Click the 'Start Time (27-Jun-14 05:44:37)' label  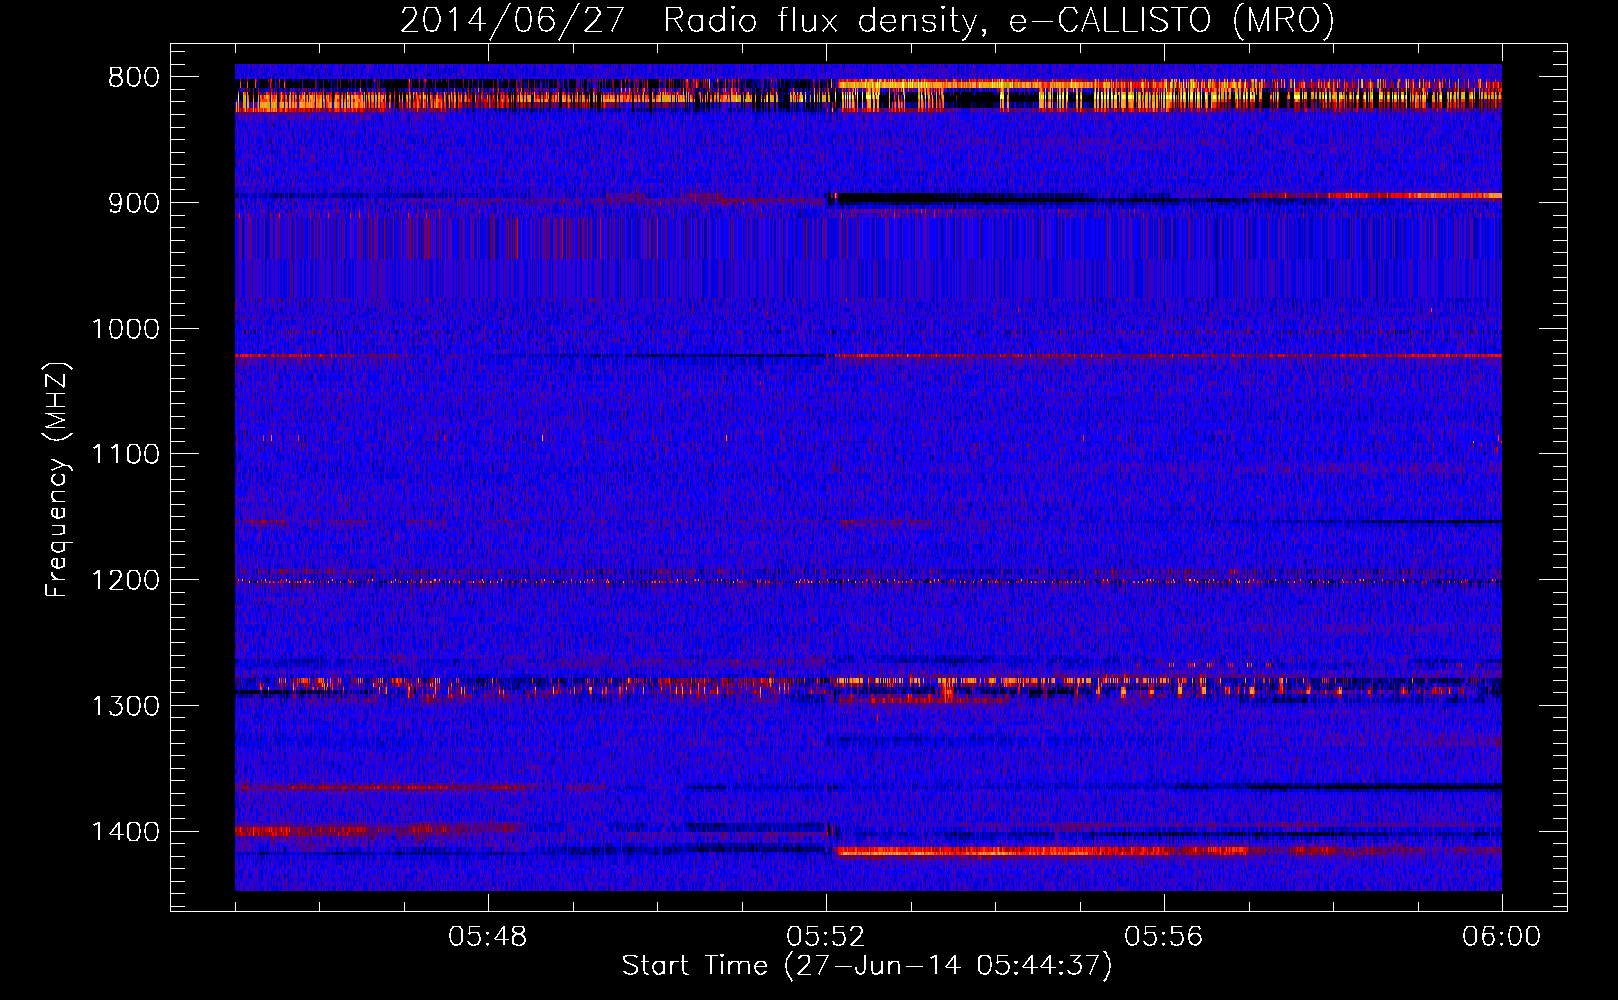867,966
